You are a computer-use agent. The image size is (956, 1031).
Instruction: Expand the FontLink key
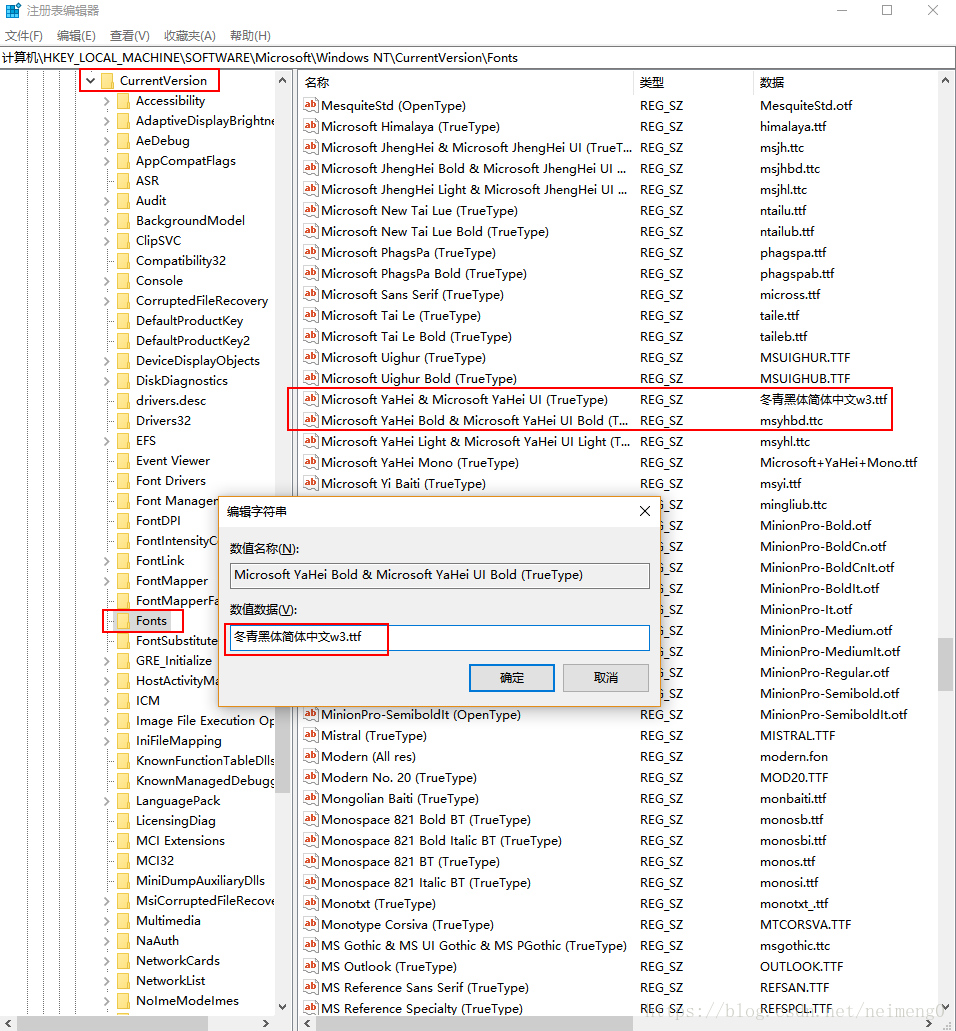tap(107, 561)
